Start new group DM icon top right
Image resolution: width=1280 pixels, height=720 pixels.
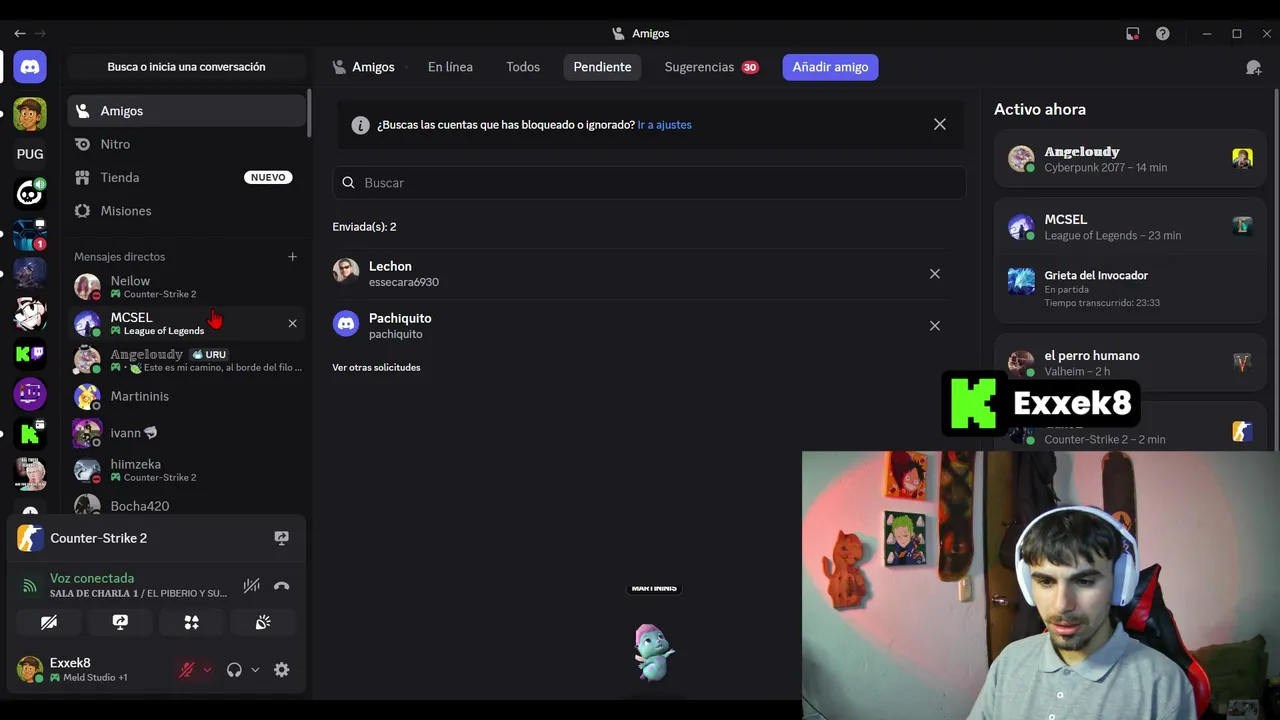click(1253, 67)
